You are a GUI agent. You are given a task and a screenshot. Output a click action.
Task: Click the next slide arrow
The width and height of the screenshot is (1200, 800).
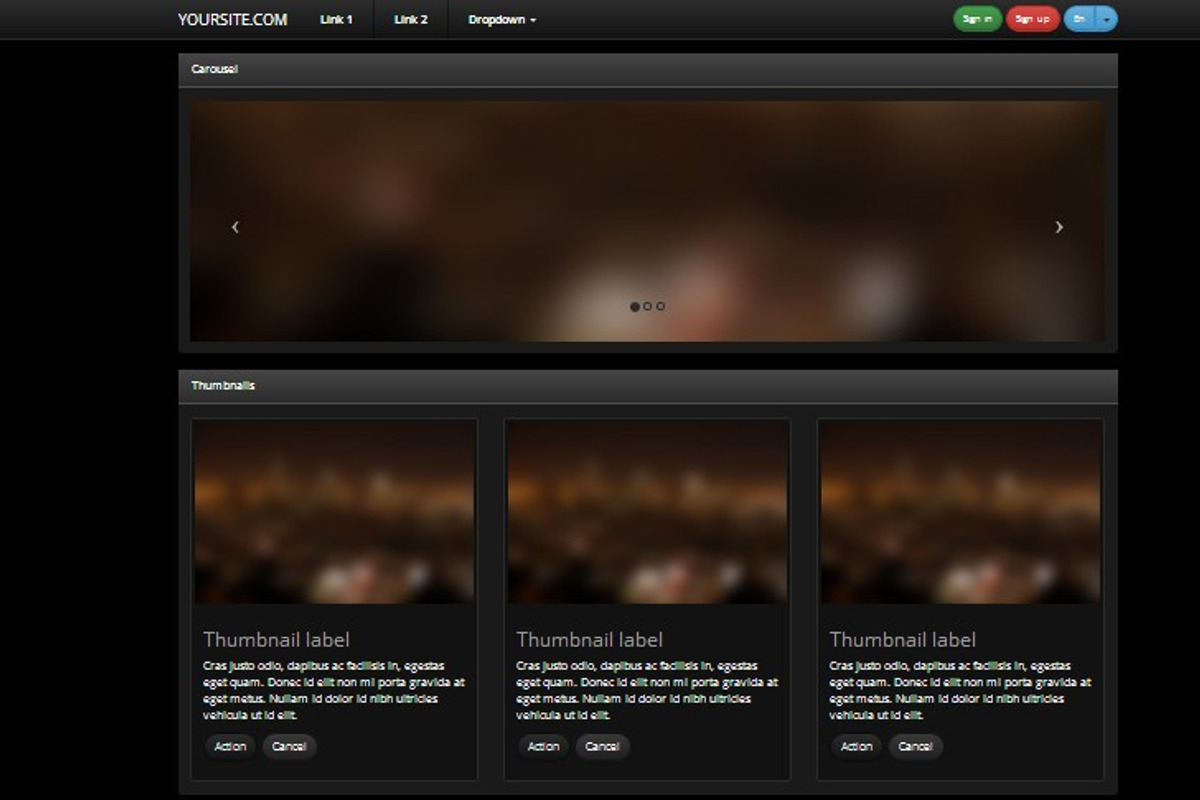[x=1059, y=227]
